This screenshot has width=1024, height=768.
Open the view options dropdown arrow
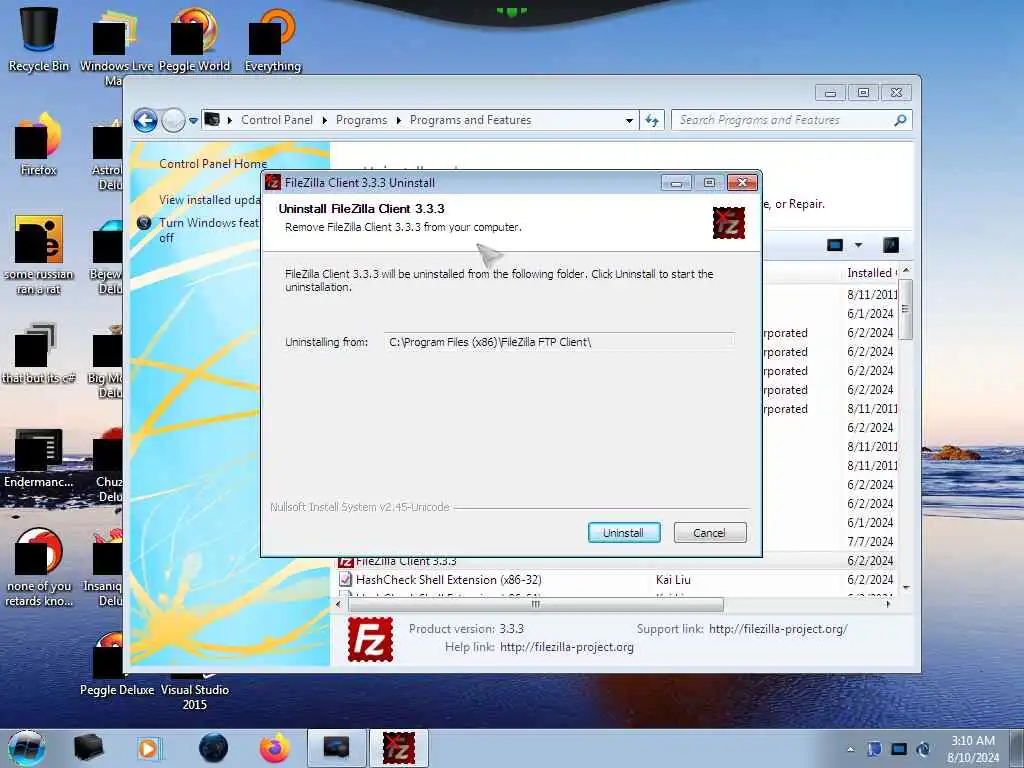point(858,246)
